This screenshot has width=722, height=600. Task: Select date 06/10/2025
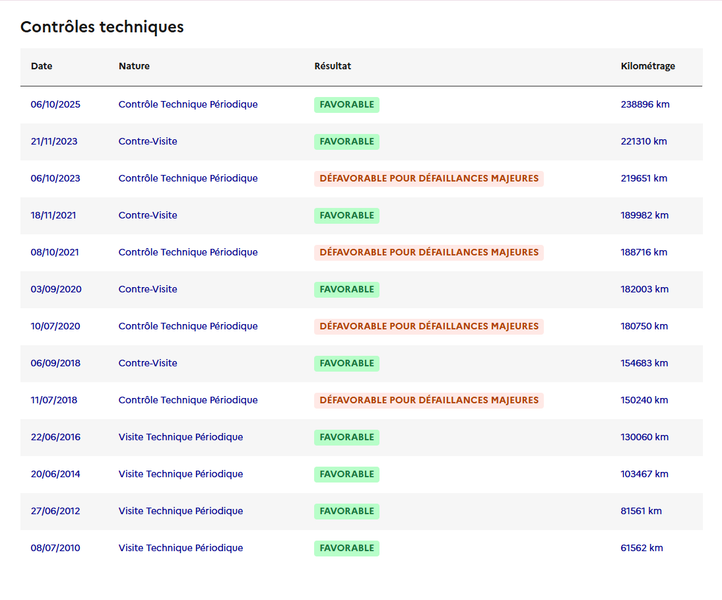pyautogui.click(x=55, y=105)
